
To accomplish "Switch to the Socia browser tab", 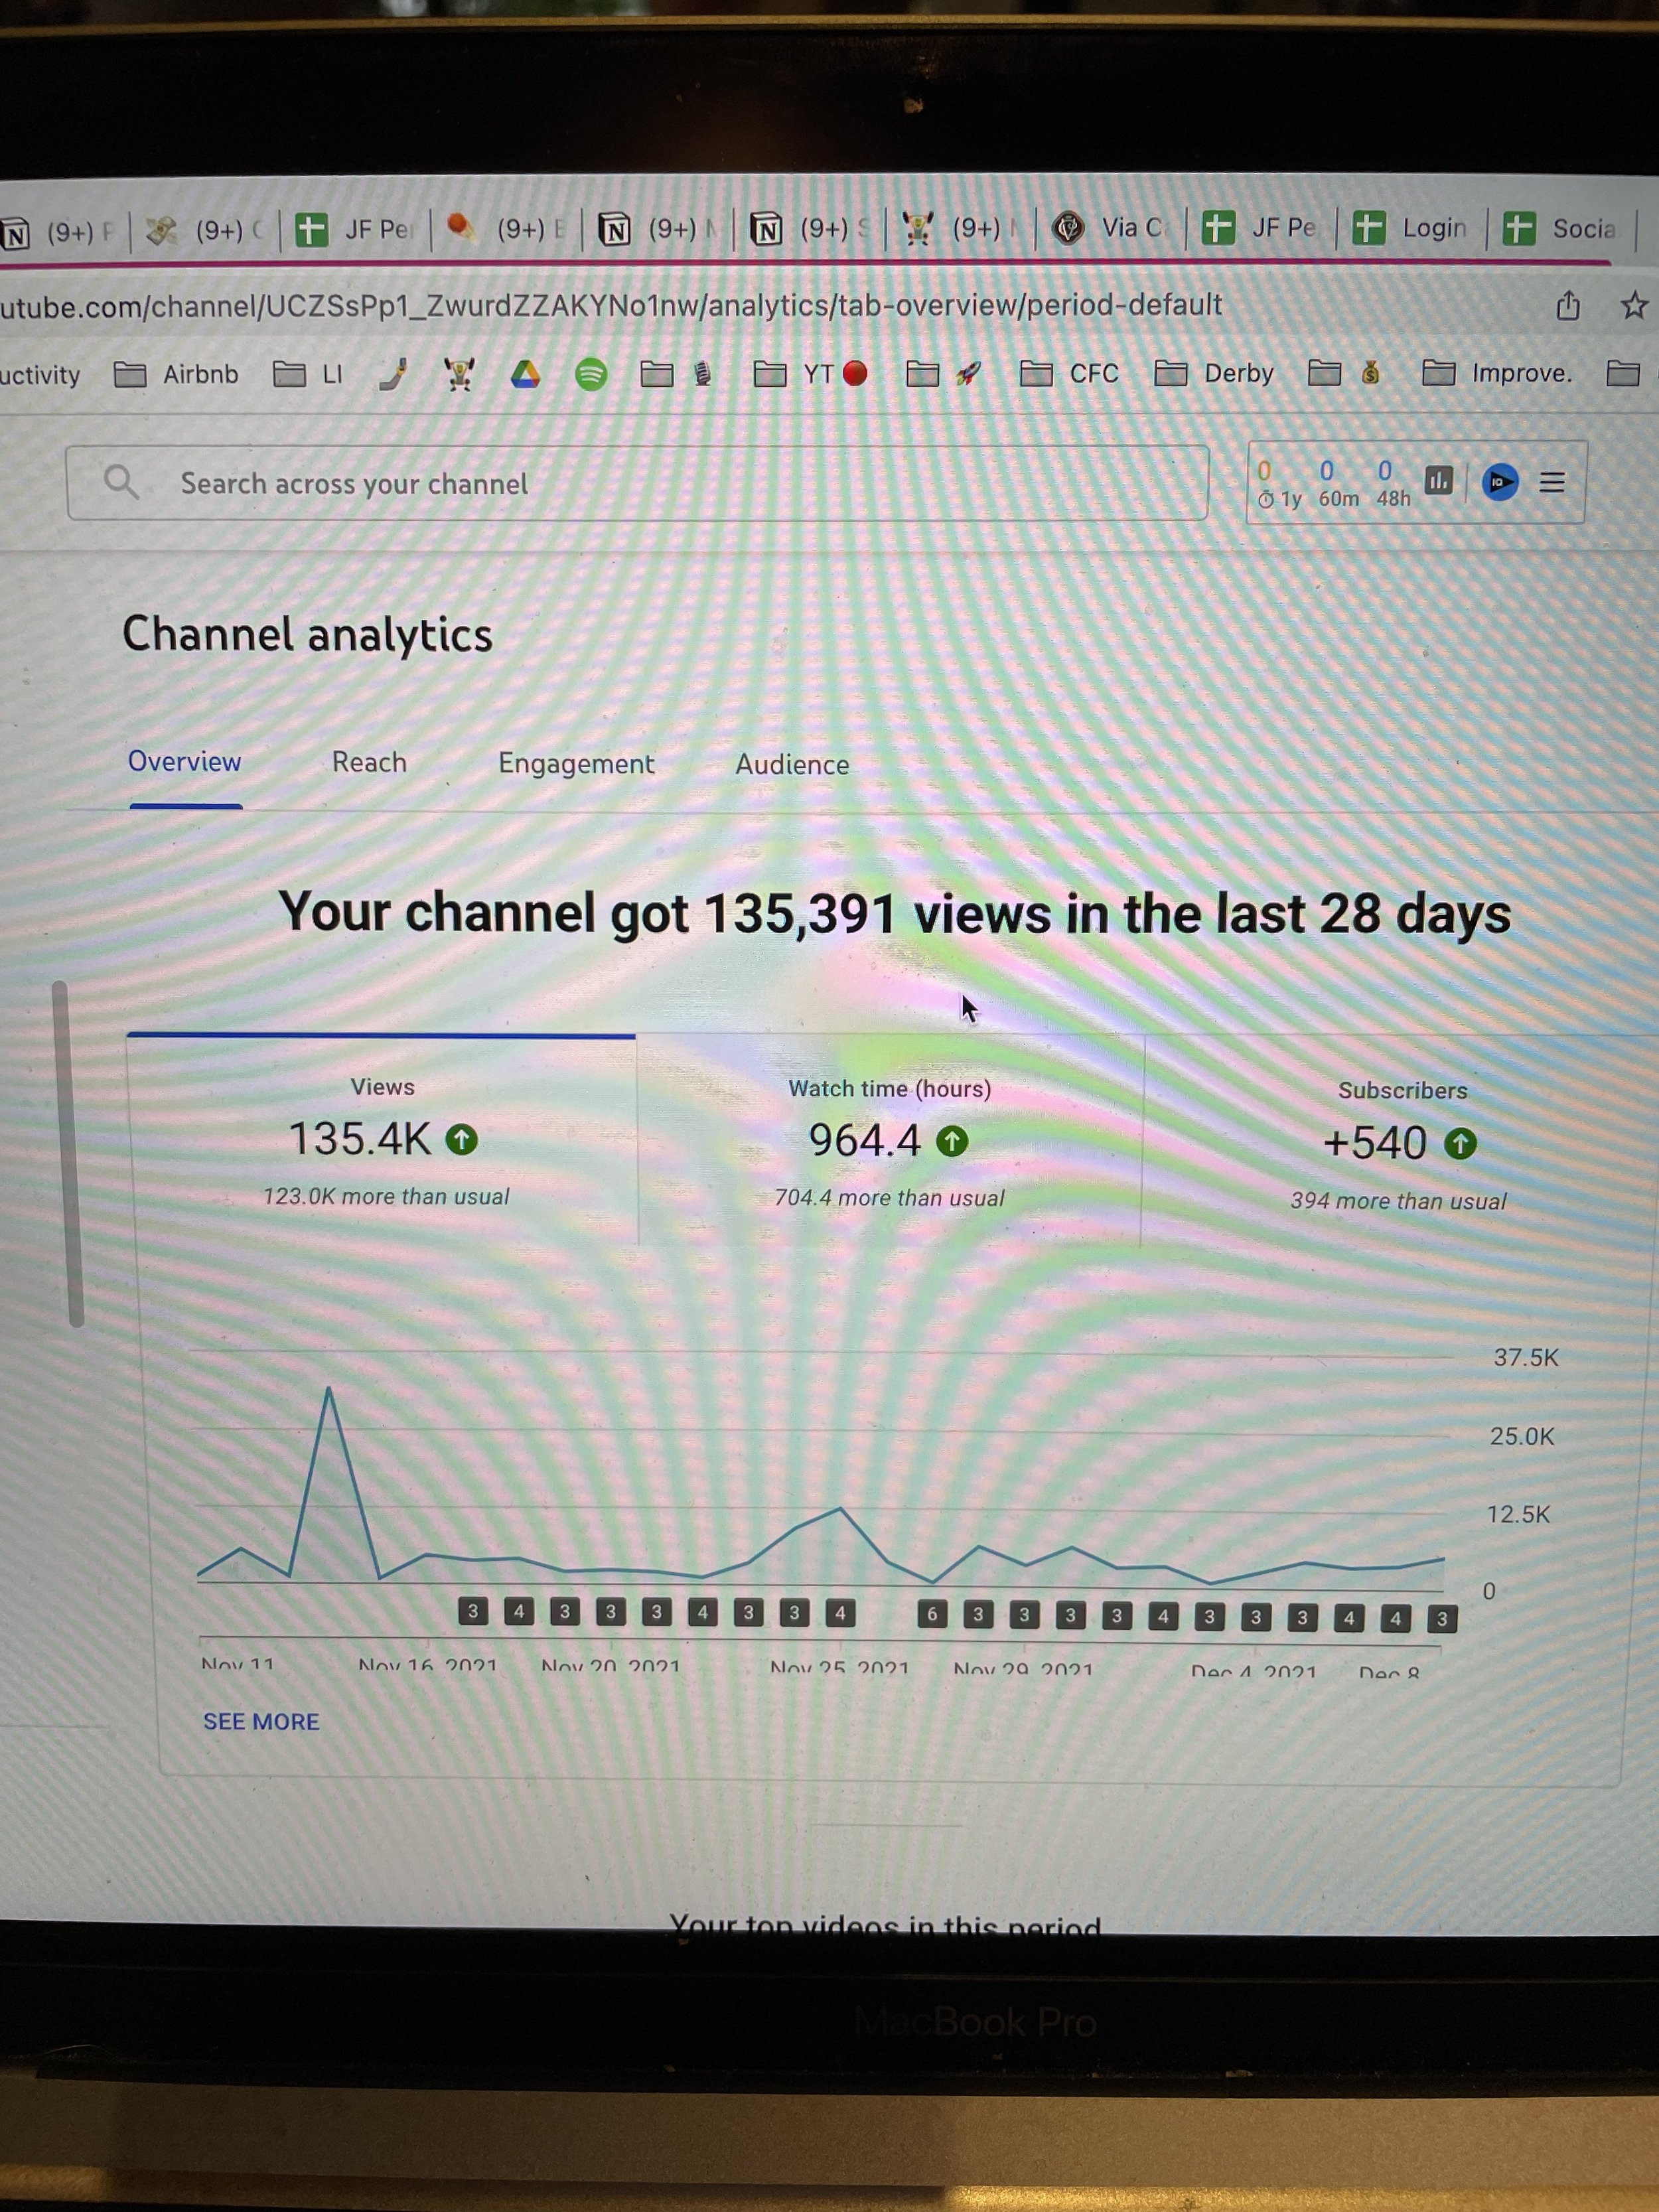I will point(1561,229).
